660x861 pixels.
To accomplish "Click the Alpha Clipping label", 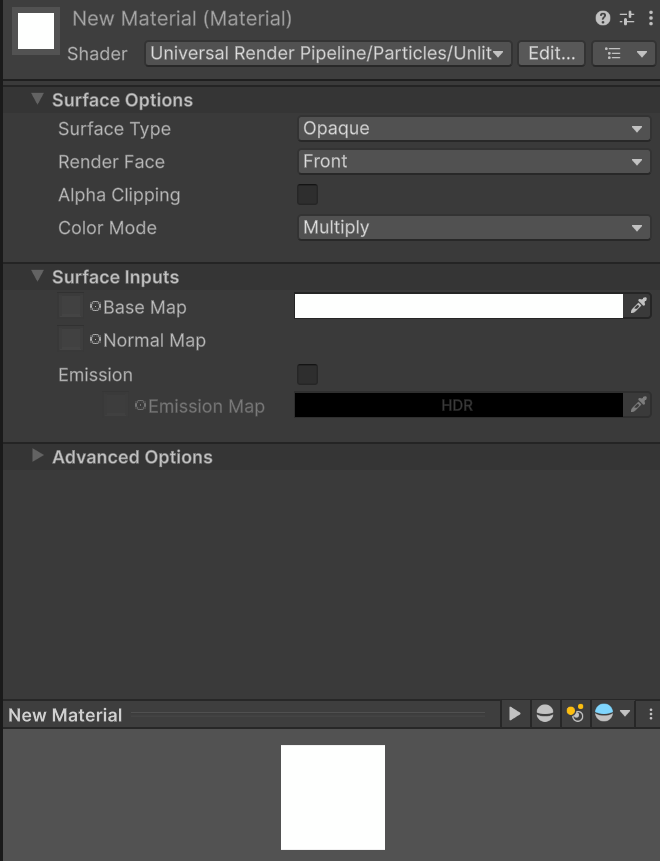I will pyautogui.click(x=119, y=195).
